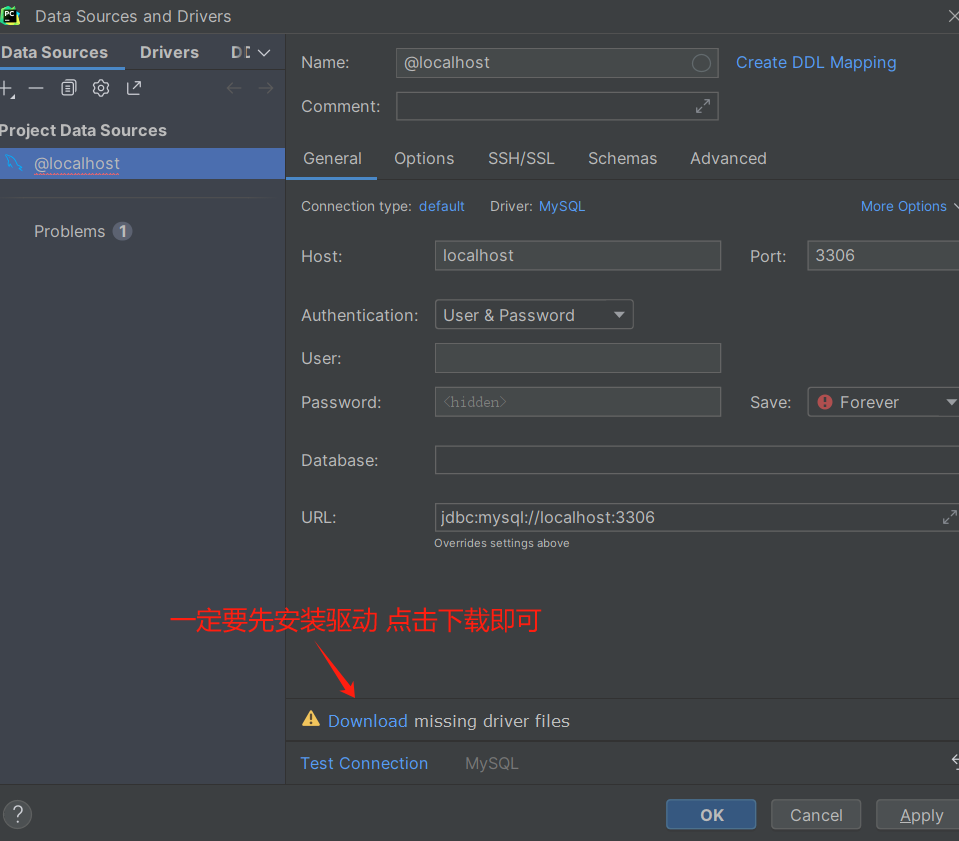
Task: Open the General tab
Action: (x=332, y=159)
